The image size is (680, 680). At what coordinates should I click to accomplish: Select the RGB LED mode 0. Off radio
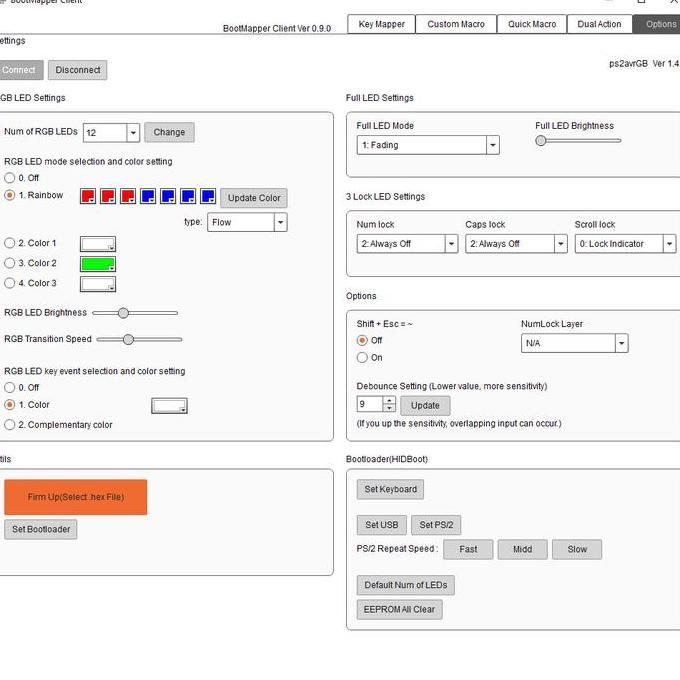(10, 177)
